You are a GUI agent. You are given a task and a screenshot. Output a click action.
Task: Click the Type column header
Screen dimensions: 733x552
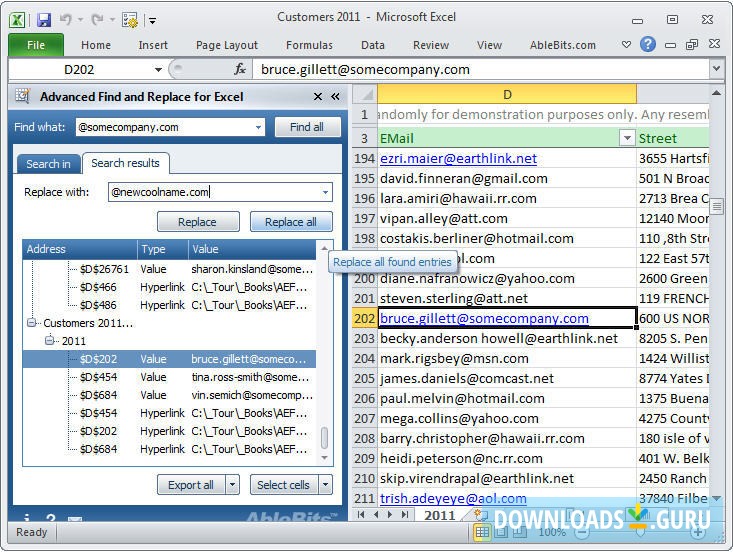coord(163,249)
